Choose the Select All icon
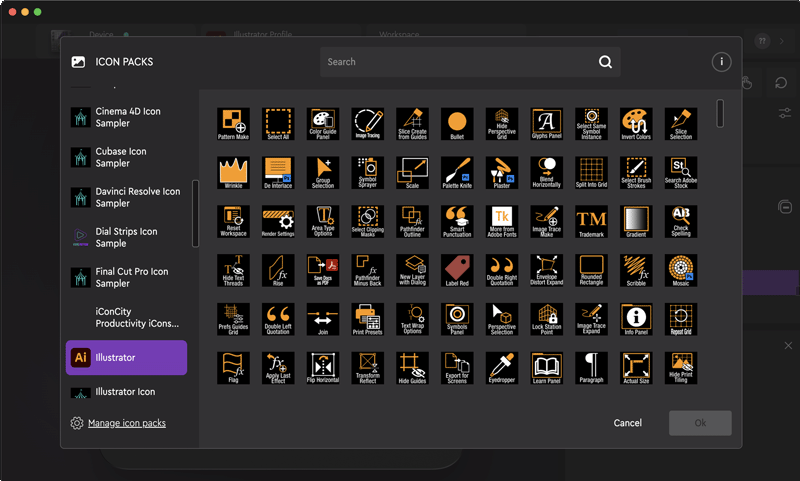800x481 pixels. [x=278, y=124]
